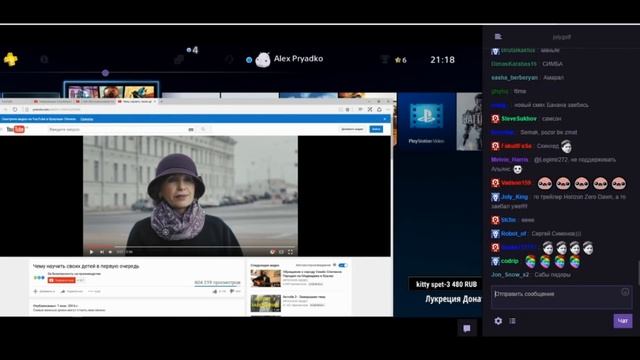Image resolution: width=640 pixels, height=360 pixels.
Task: Click the purple slider dot in PS4 function bar
Action: click(105, 73)
